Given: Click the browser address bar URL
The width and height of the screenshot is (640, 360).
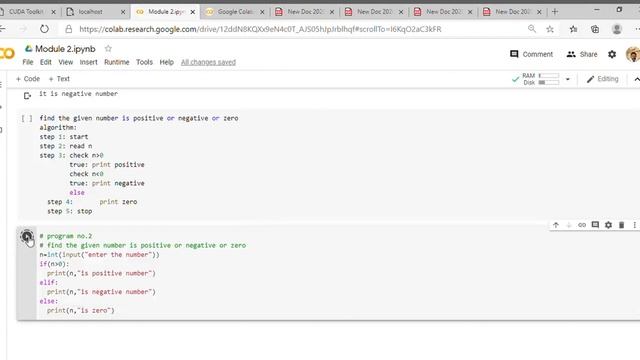Looking at the screenshot, I should pos(260,29).
